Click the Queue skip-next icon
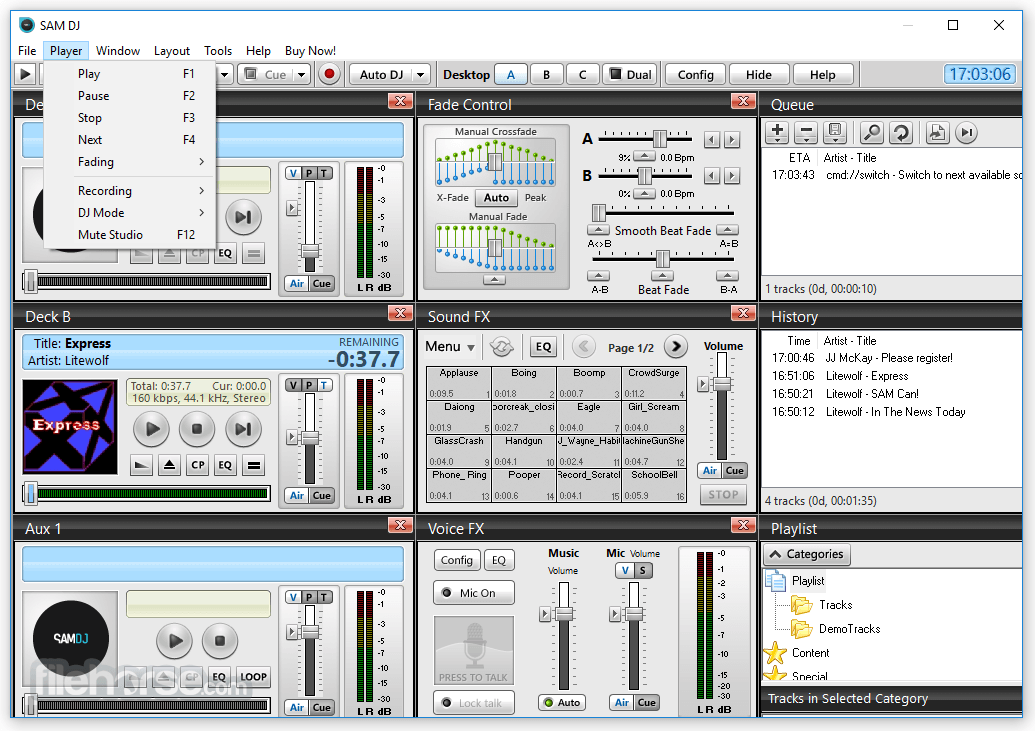The width and height of the screenshot is (1035, 731). click(x=966, y=133)
